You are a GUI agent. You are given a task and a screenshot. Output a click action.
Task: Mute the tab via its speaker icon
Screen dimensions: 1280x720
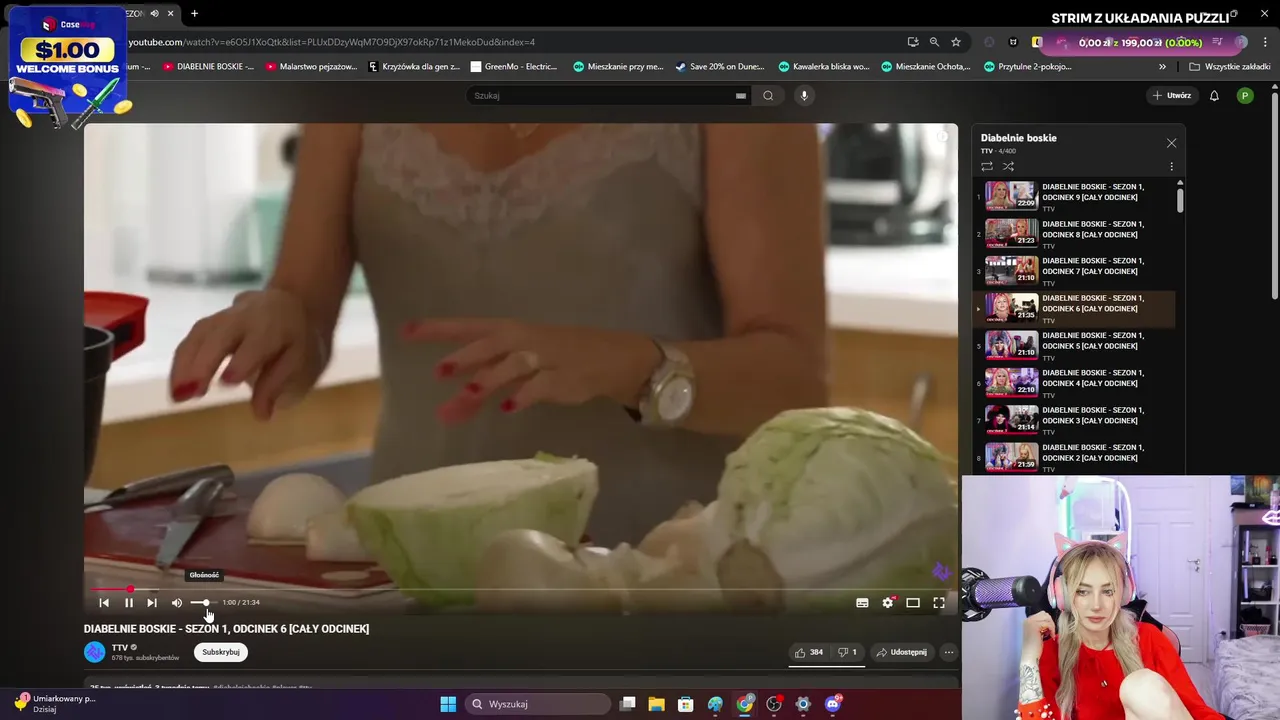click(154, 14)
